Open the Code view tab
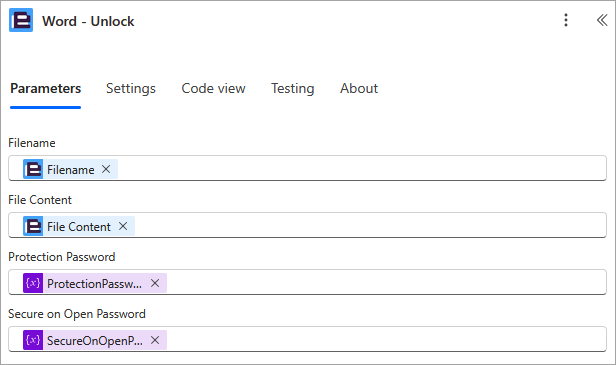Viewport: 616px width, 365px height. point(213,88)
